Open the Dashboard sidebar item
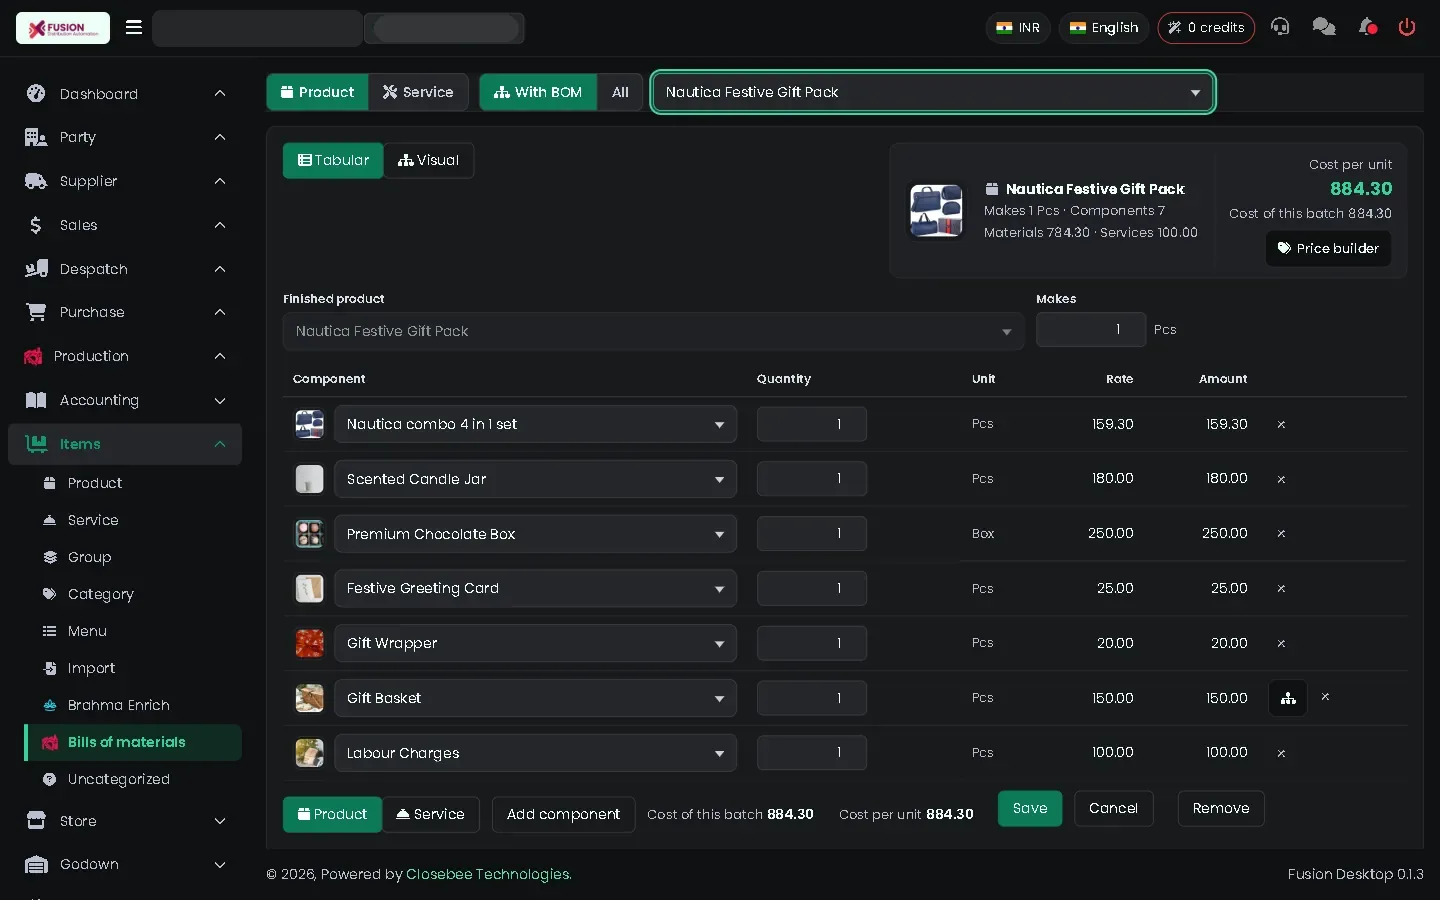The image size is (1440, 900). coord(125,94)
